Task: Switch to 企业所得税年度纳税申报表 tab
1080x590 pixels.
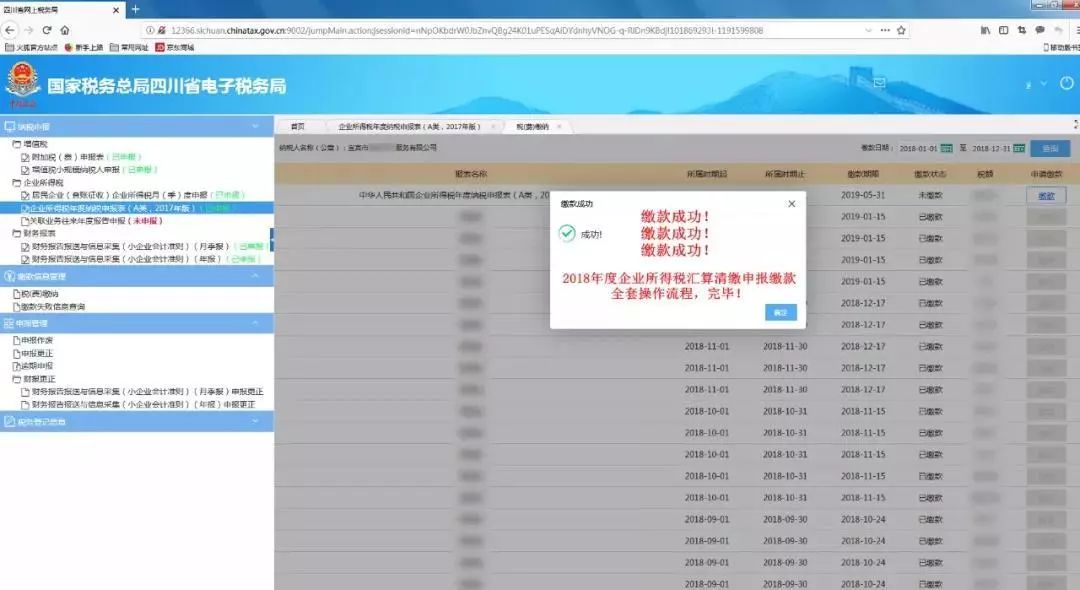Action: tap(409, 127)
